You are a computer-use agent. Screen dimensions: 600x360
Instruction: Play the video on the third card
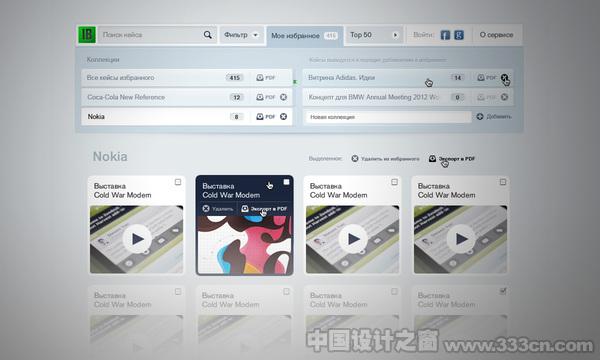[x=352, y=239]
